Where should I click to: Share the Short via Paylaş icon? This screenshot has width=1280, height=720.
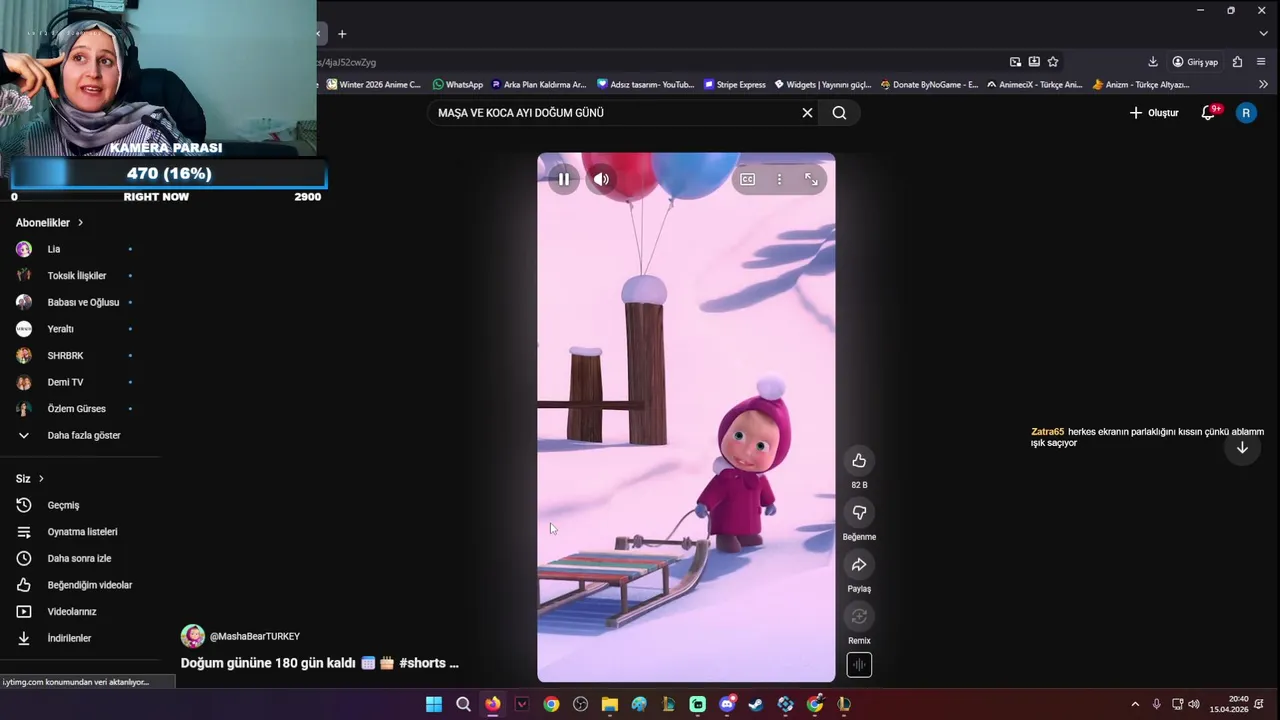[859, 565]
